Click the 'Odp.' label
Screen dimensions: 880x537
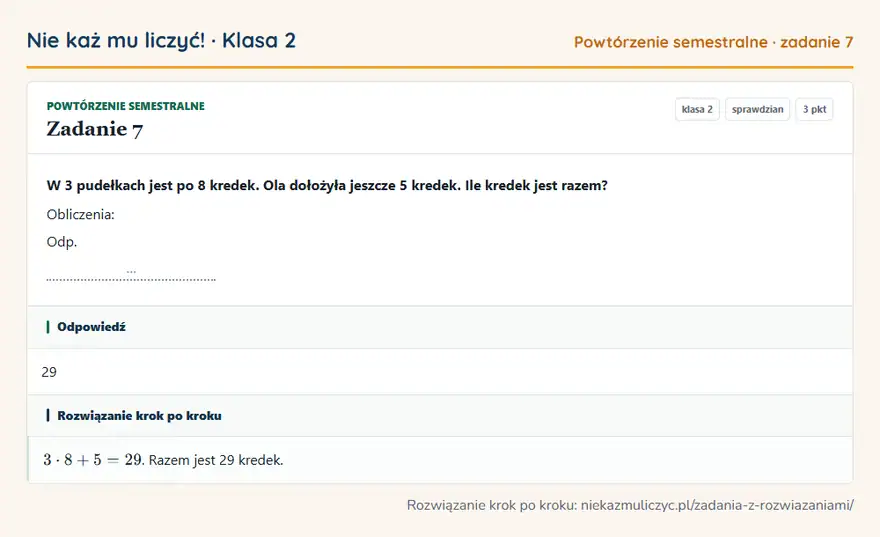pyautogui.click(x=62, y=242)
